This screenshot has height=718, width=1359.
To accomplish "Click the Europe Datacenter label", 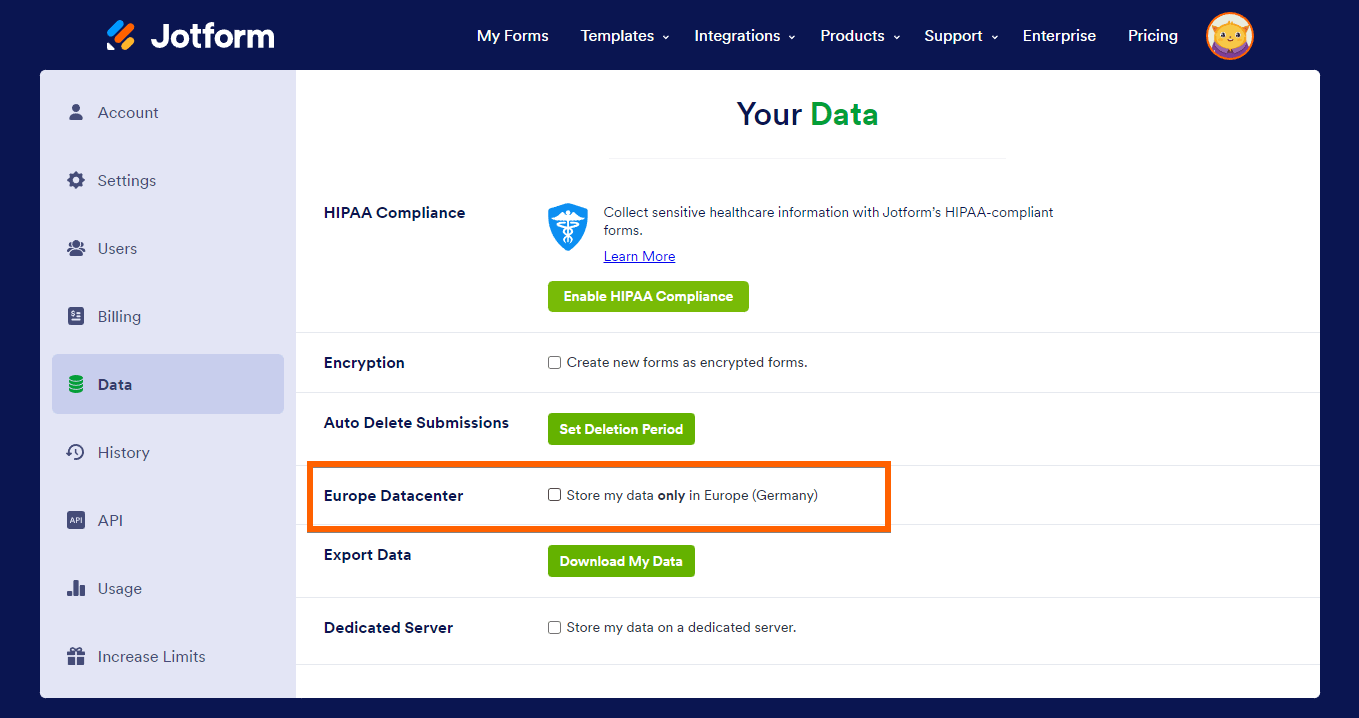I will 393,496.
